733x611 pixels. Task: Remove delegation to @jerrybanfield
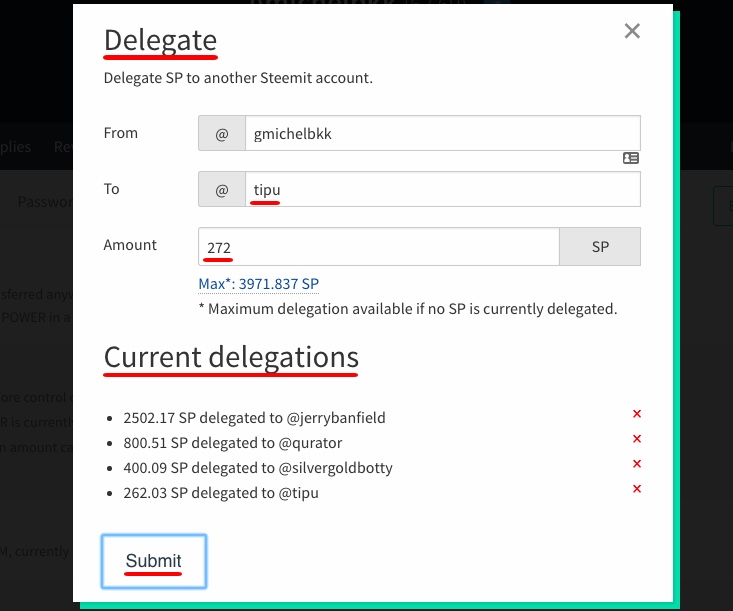[637, 414]
